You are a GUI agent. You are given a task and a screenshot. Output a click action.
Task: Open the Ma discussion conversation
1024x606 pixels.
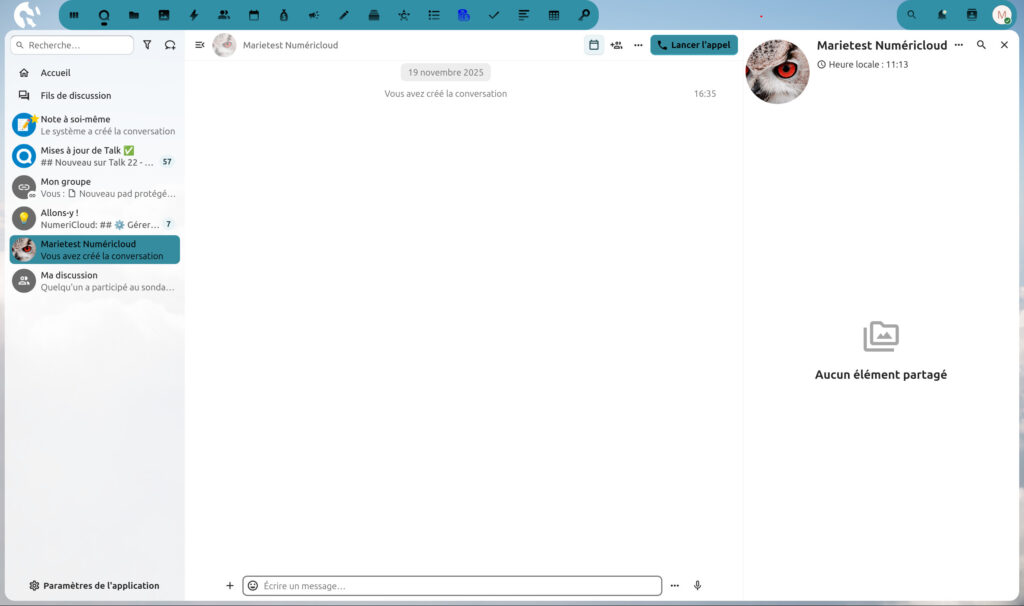[95, 281]
